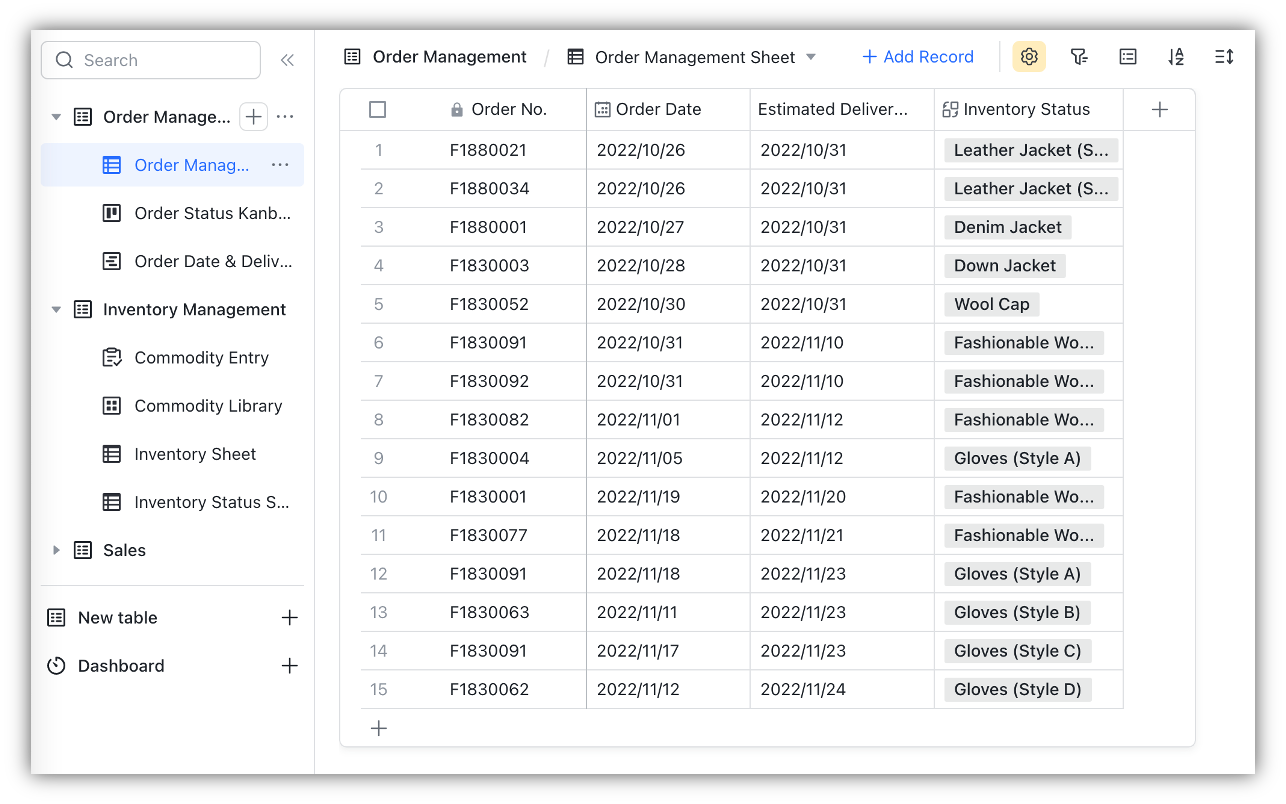Click the Add Record button
The height and width of the screenshot is (804, 1286).
(x=918, y=57)
